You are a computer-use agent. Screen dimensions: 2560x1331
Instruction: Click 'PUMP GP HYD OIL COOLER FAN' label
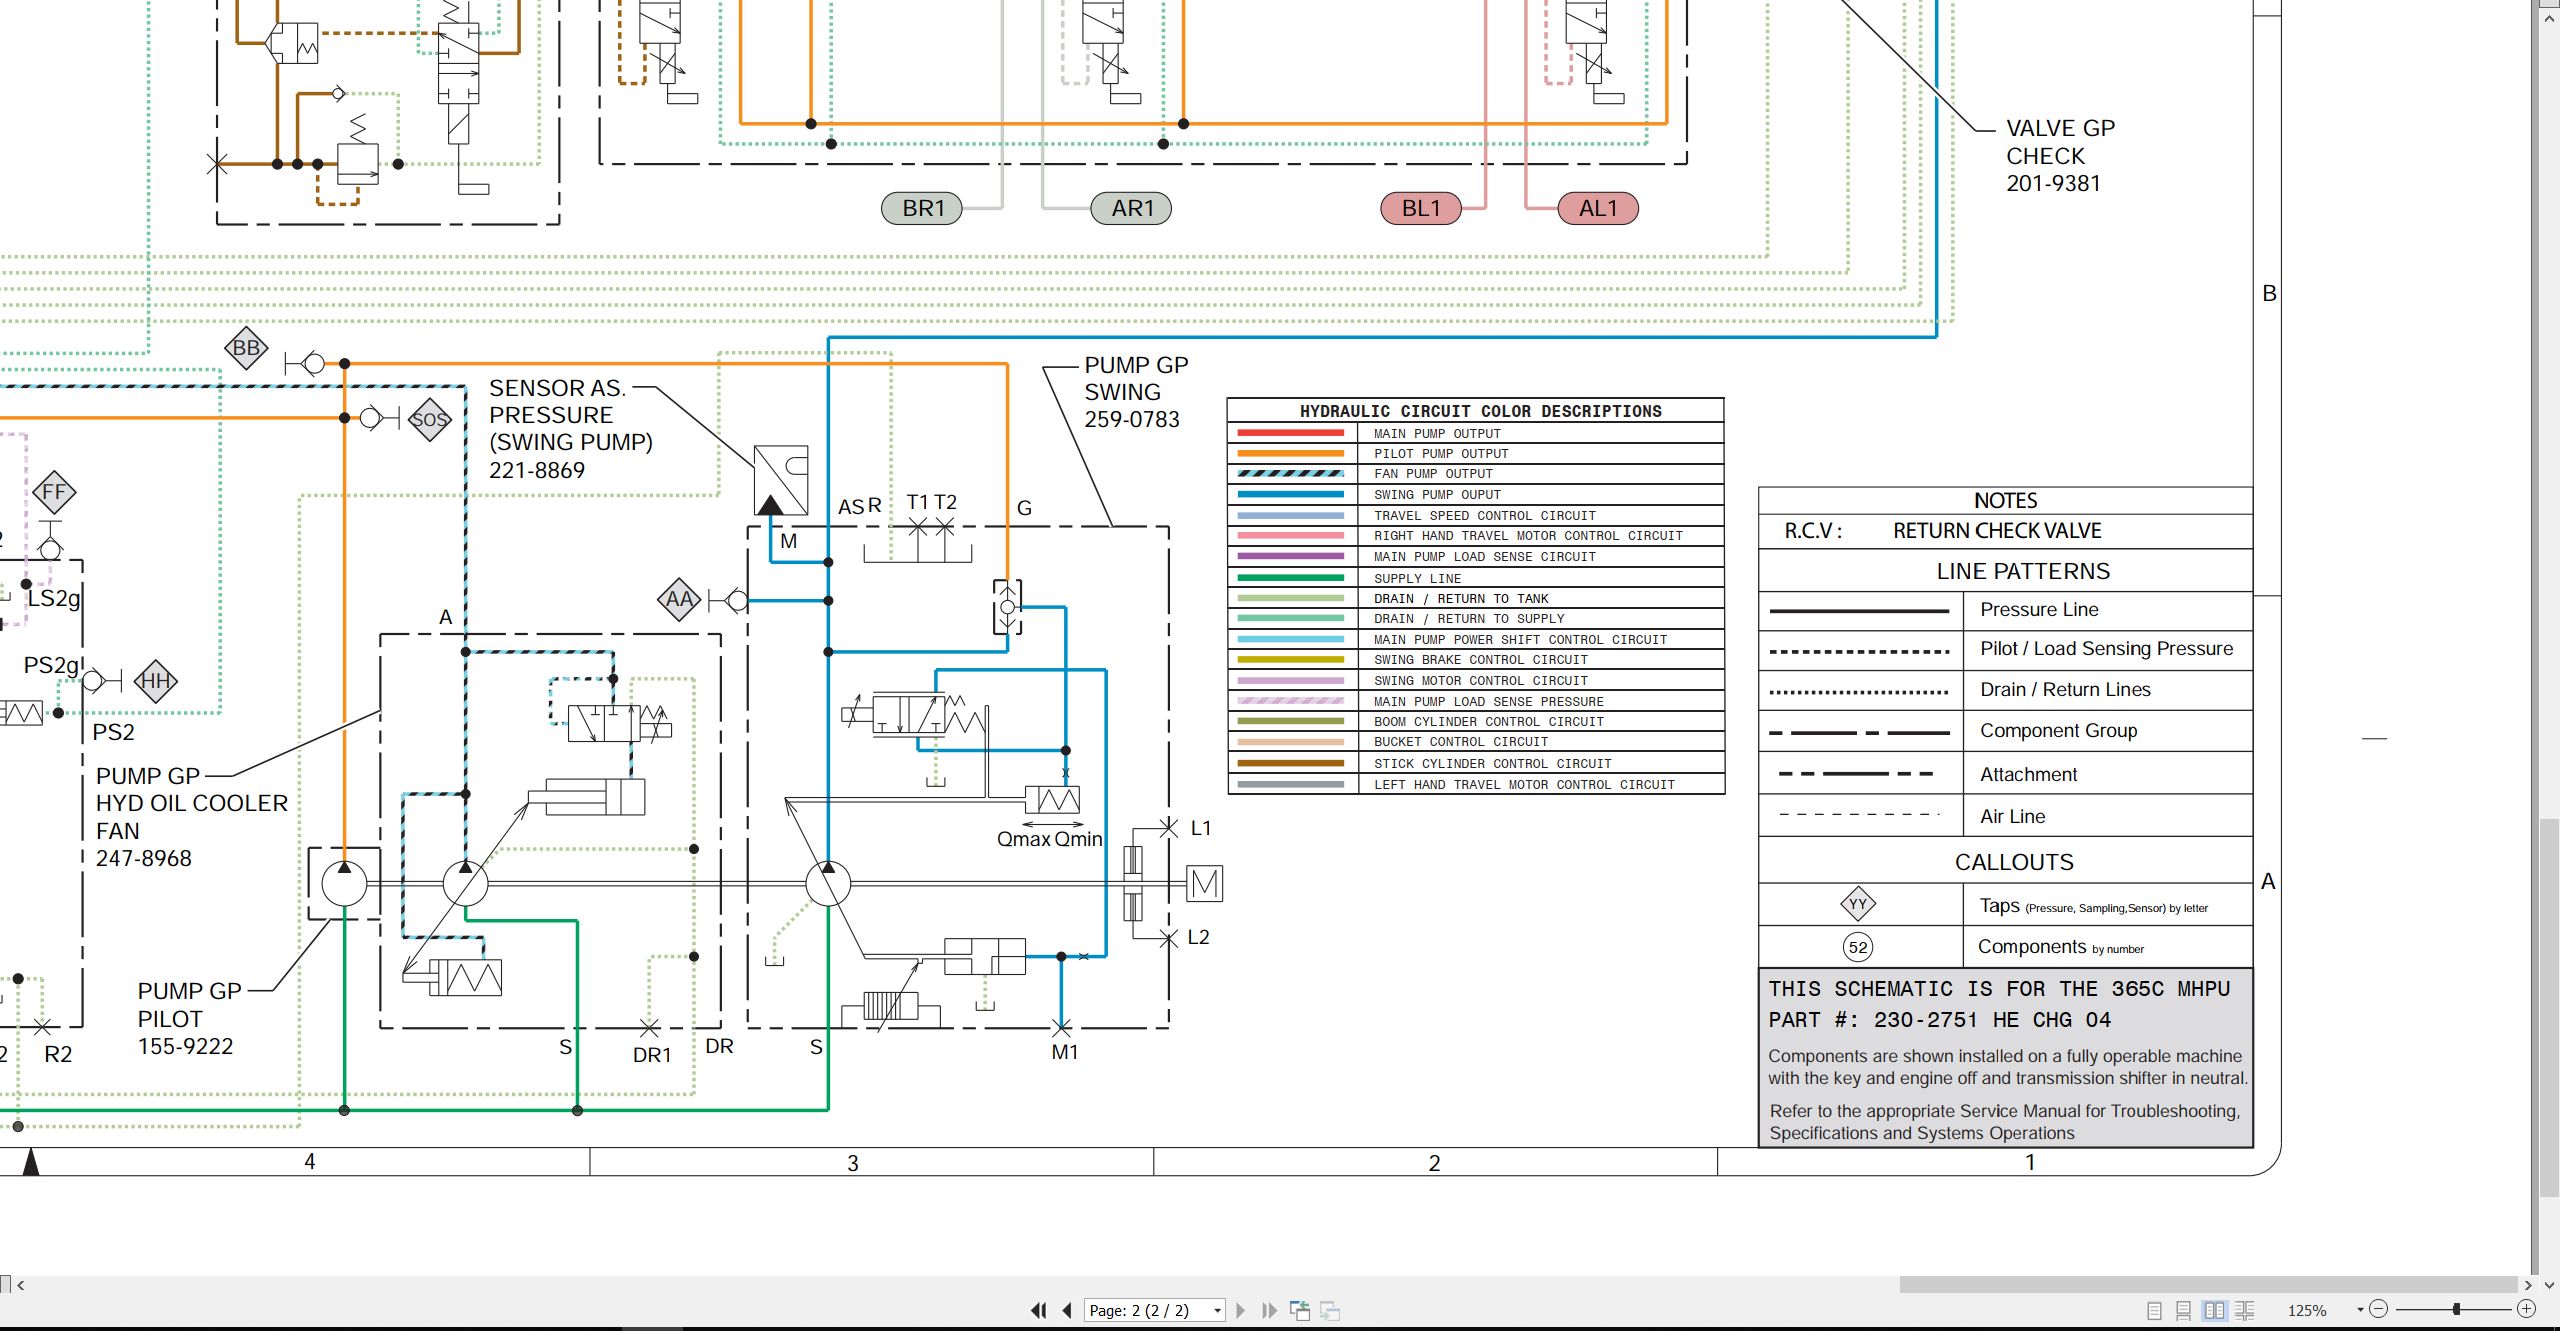pyautogui.click(x=191, y=817)
